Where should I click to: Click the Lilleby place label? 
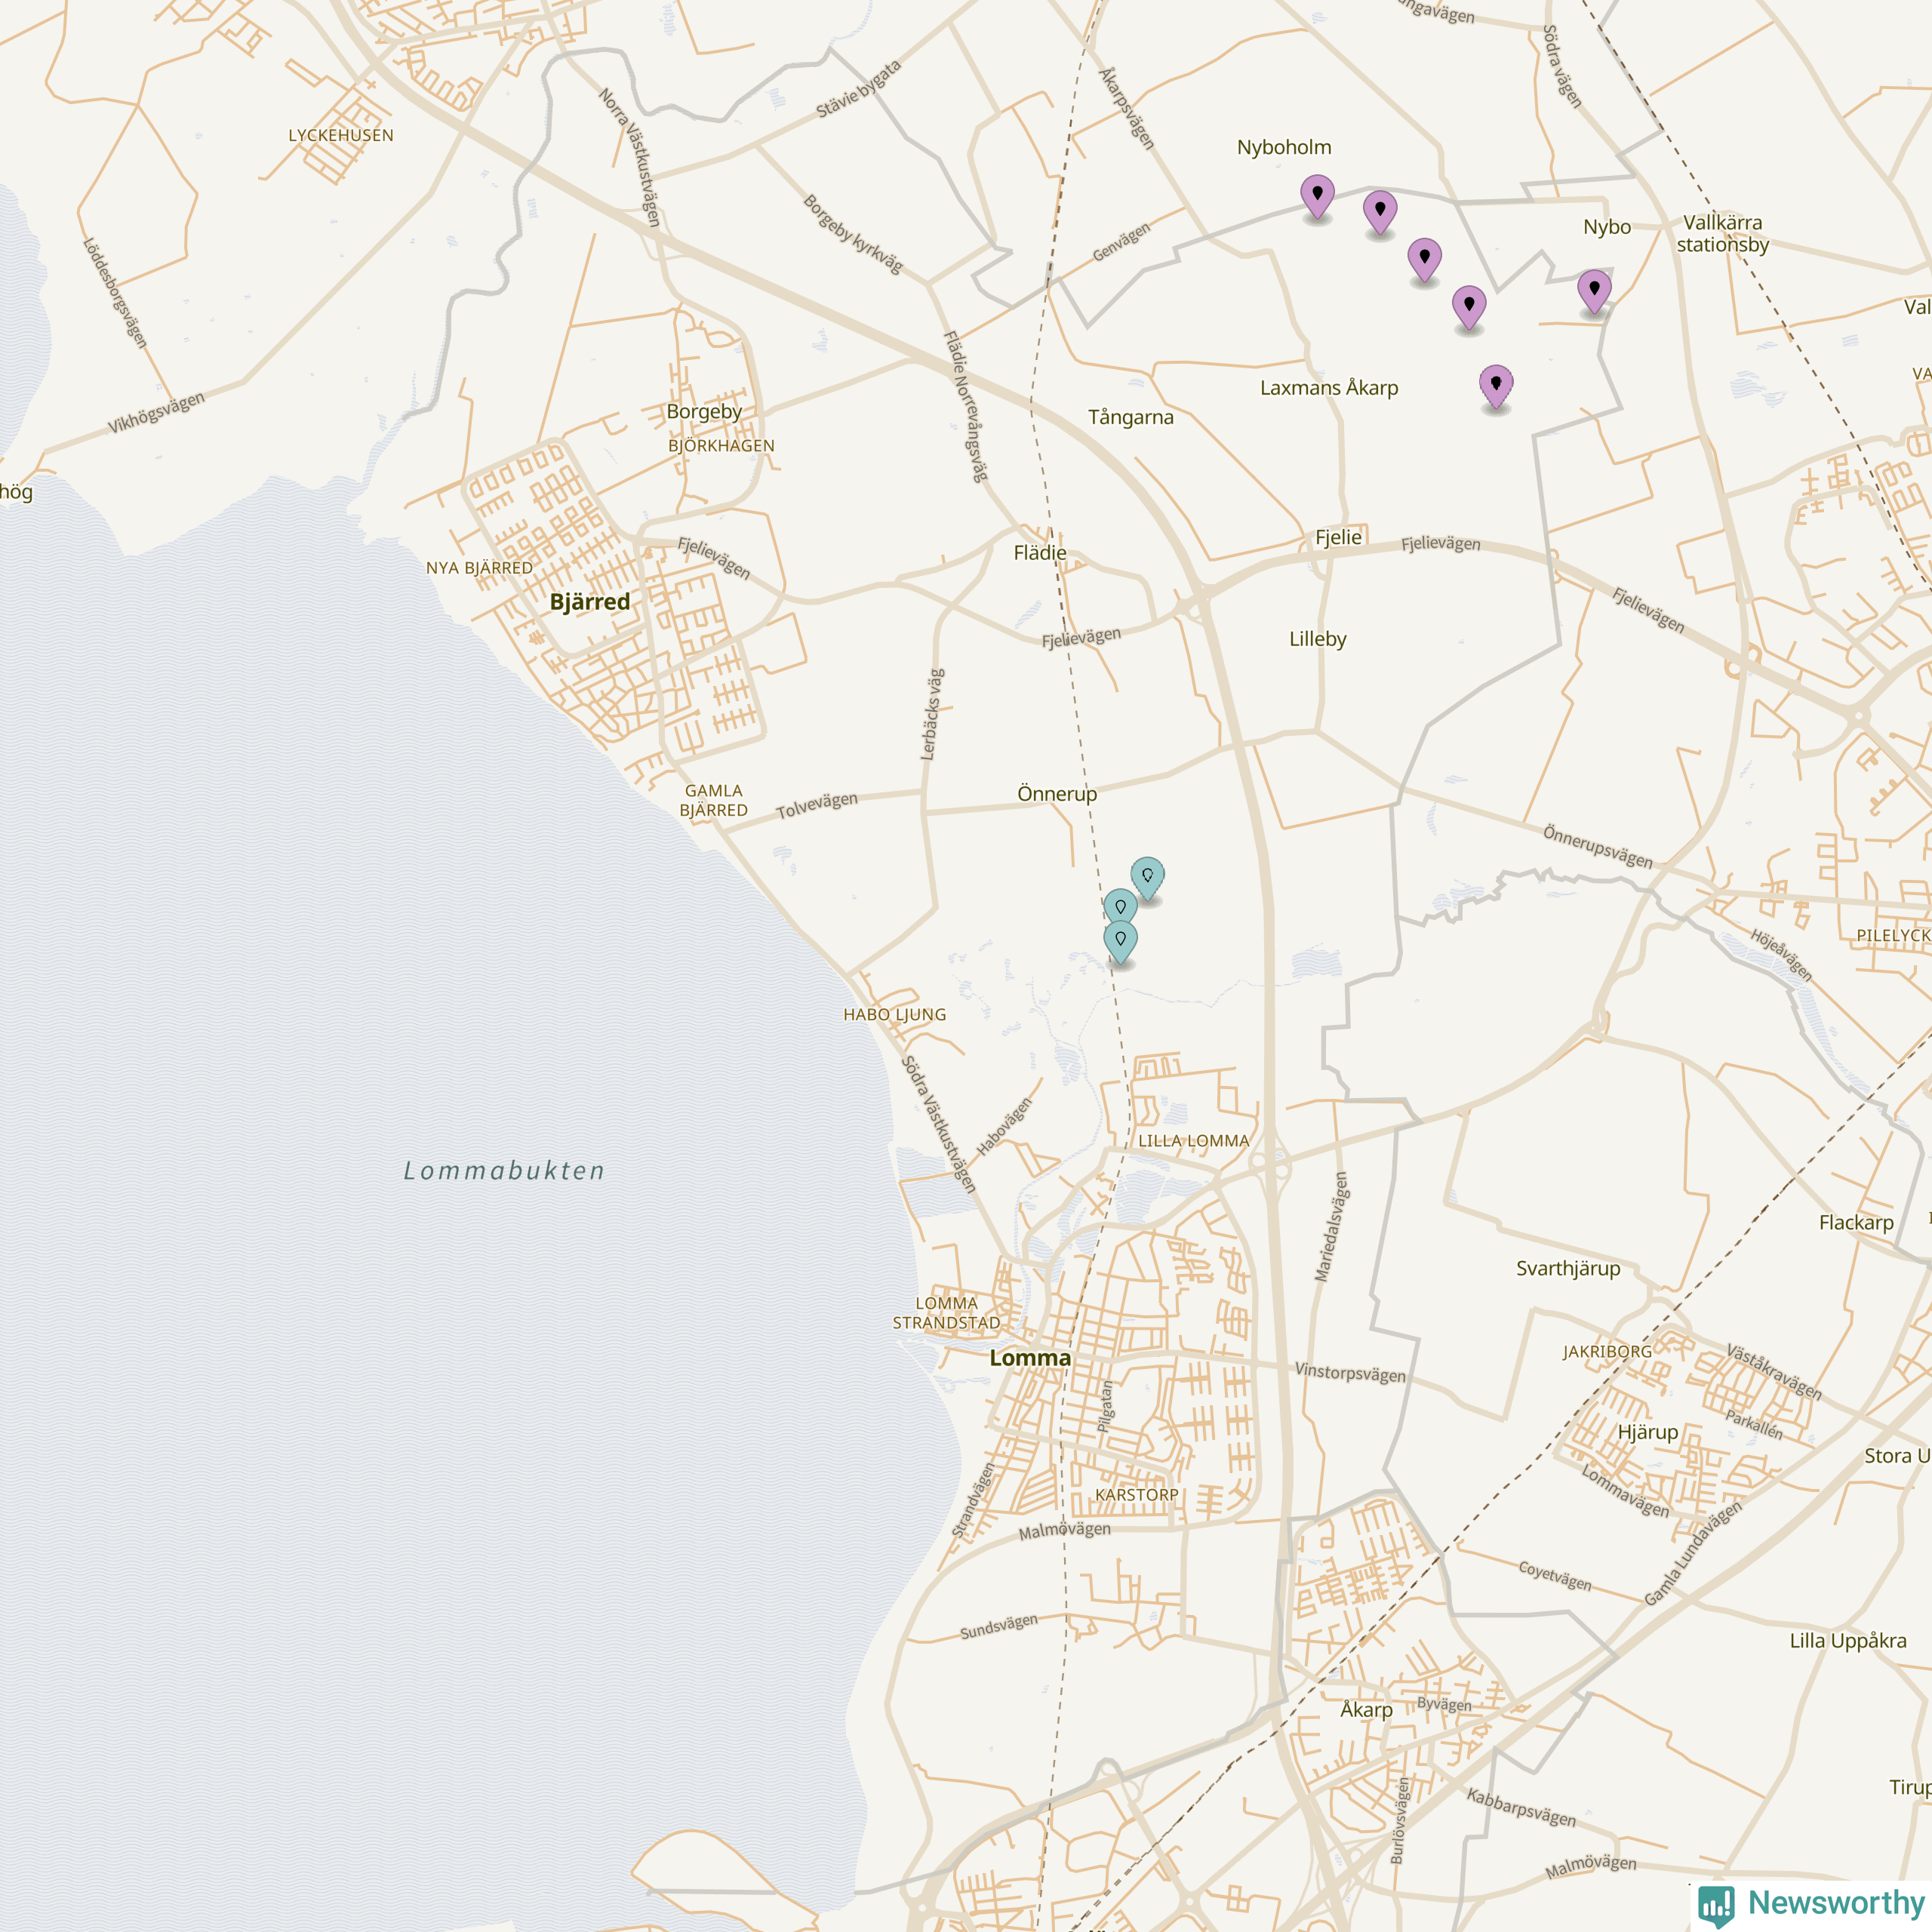click(1318, 639)
